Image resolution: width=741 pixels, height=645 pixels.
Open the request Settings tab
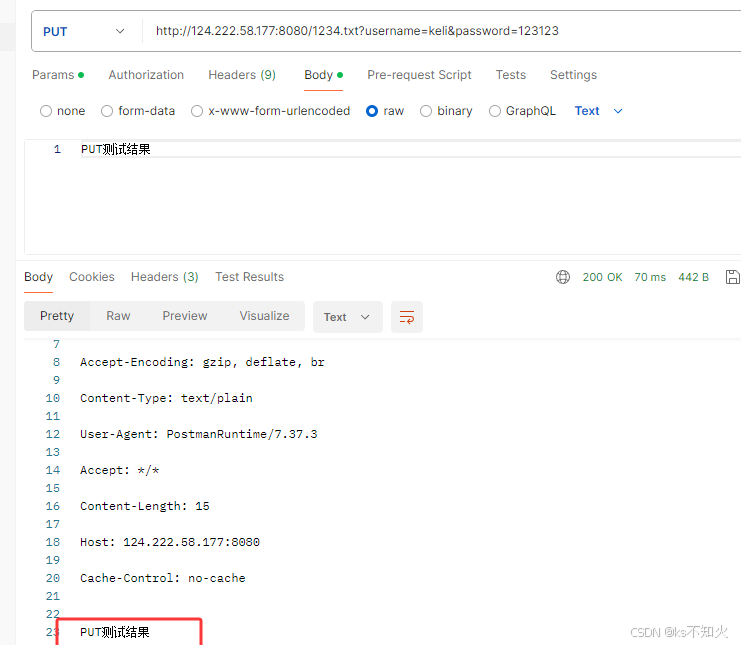click(x=573, y=75)
